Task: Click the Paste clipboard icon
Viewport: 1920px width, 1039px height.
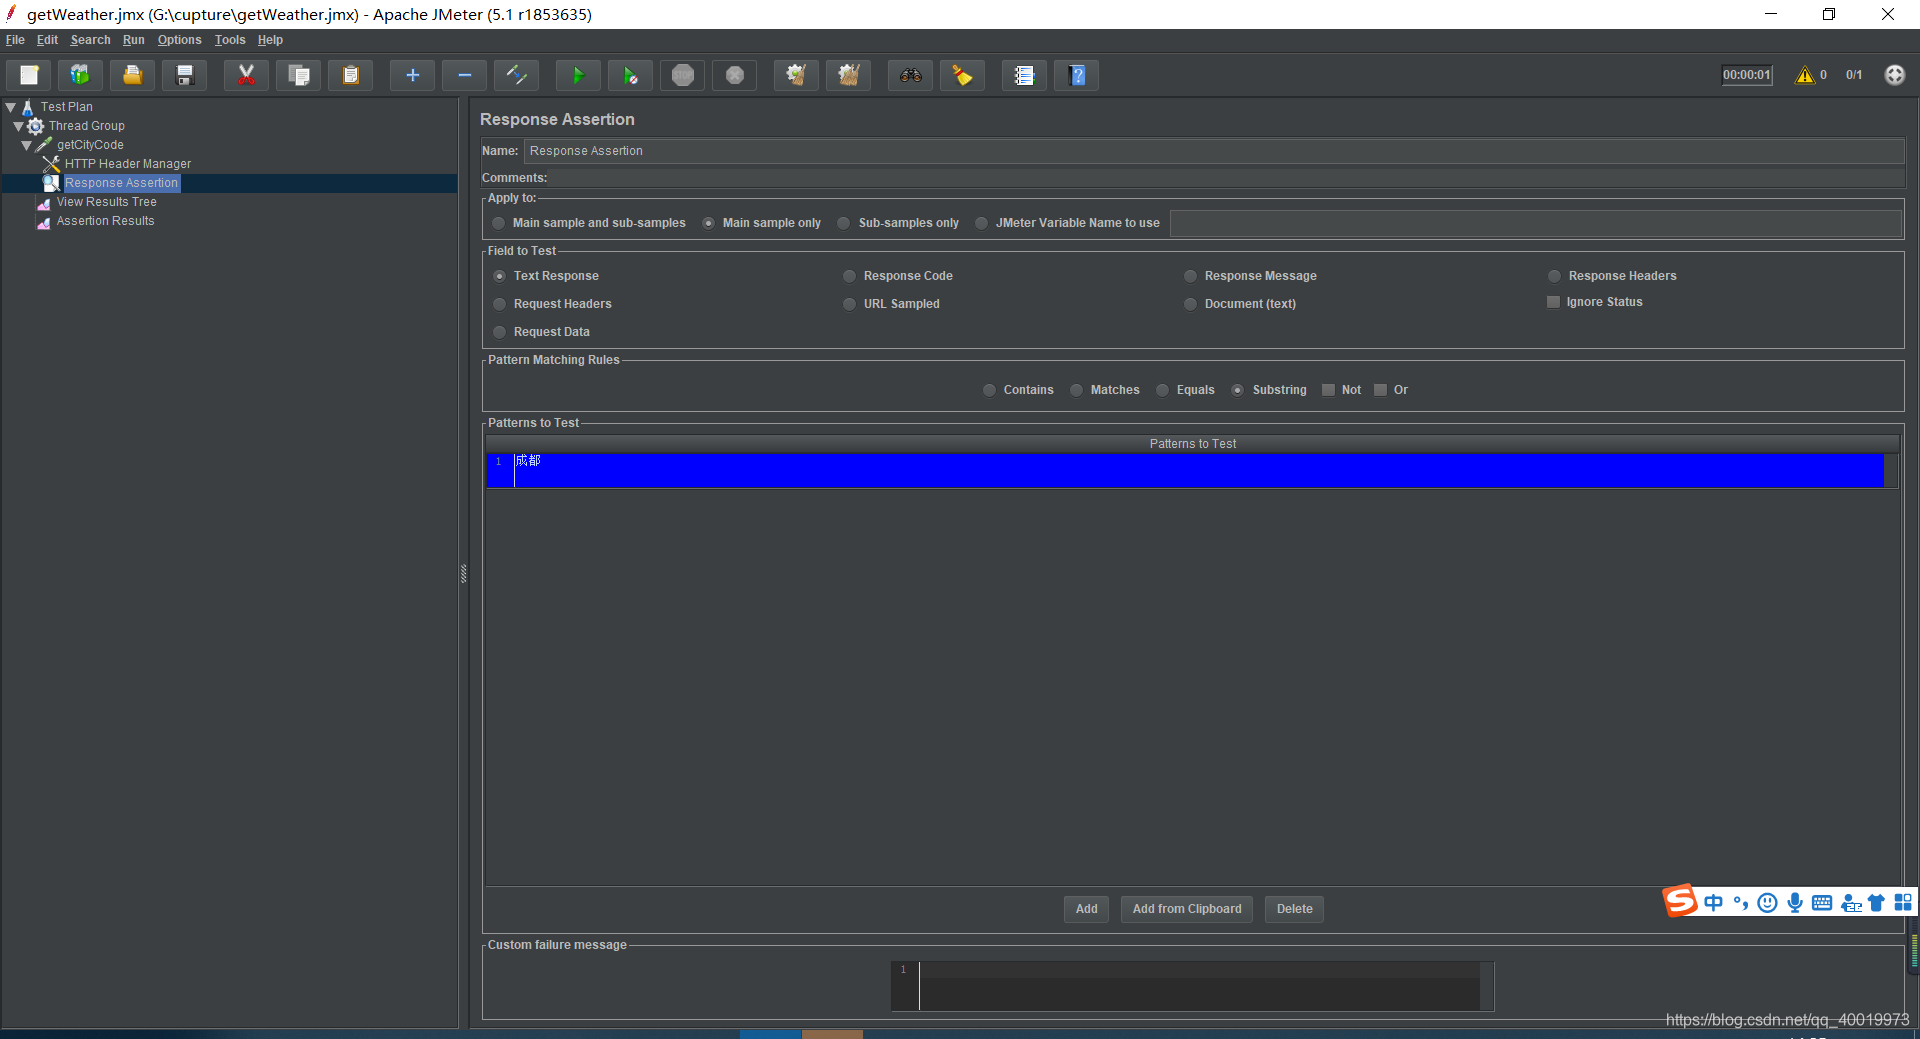Action: [x=350, y=75]
